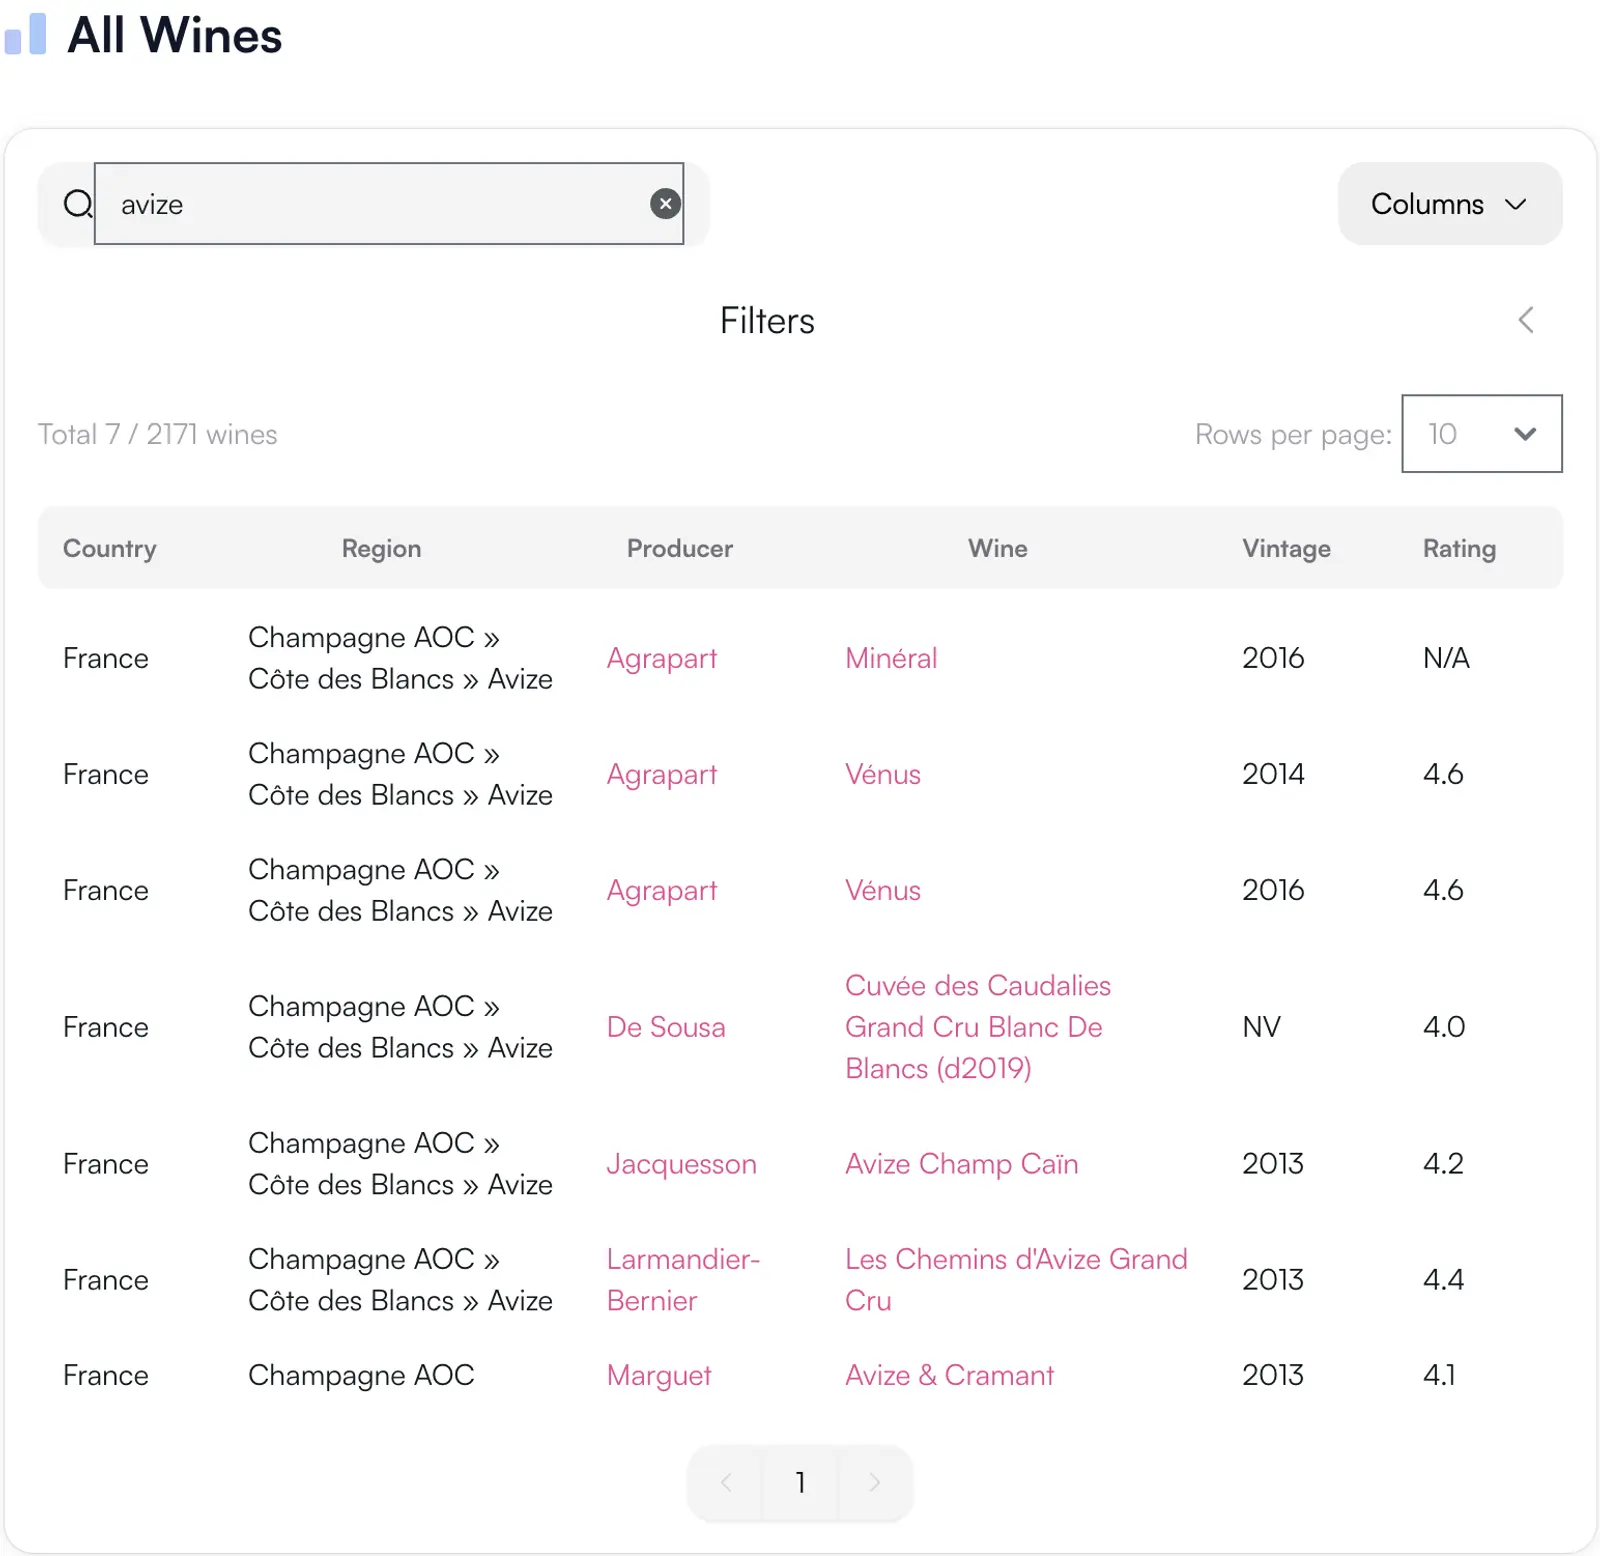Click the Producer column header
Viewport: 1600px width, 1556px height.
679,548
